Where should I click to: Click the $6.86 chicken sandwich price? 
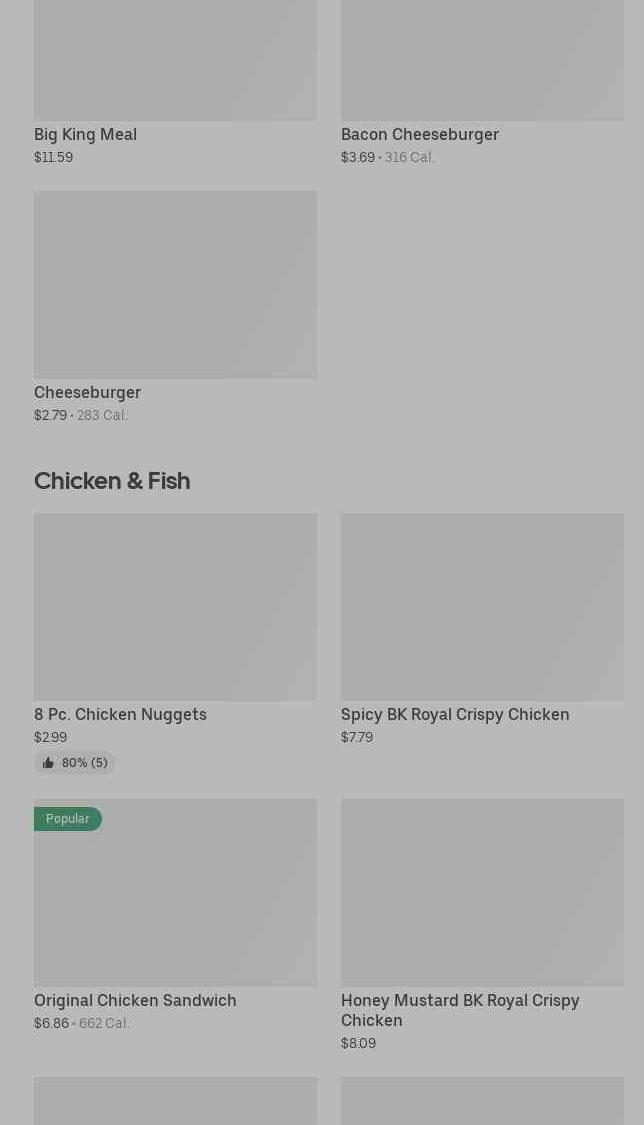(51, 1023)
